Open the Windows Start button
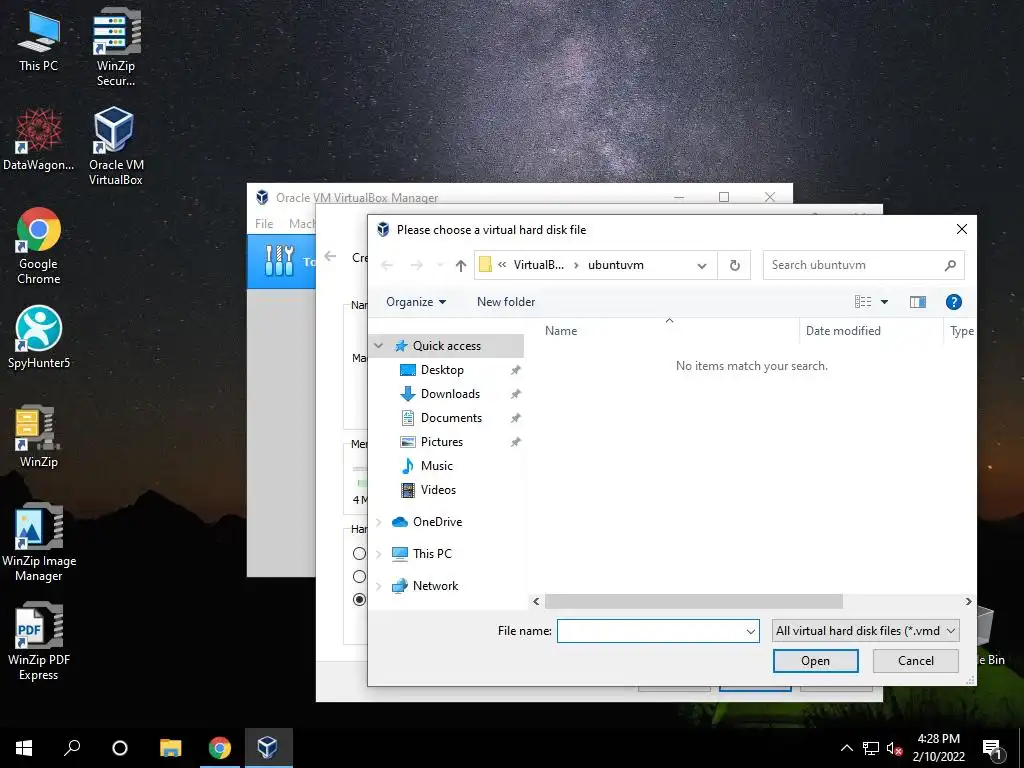Viewport: 1024px width, 768px height. click(24, 748)
